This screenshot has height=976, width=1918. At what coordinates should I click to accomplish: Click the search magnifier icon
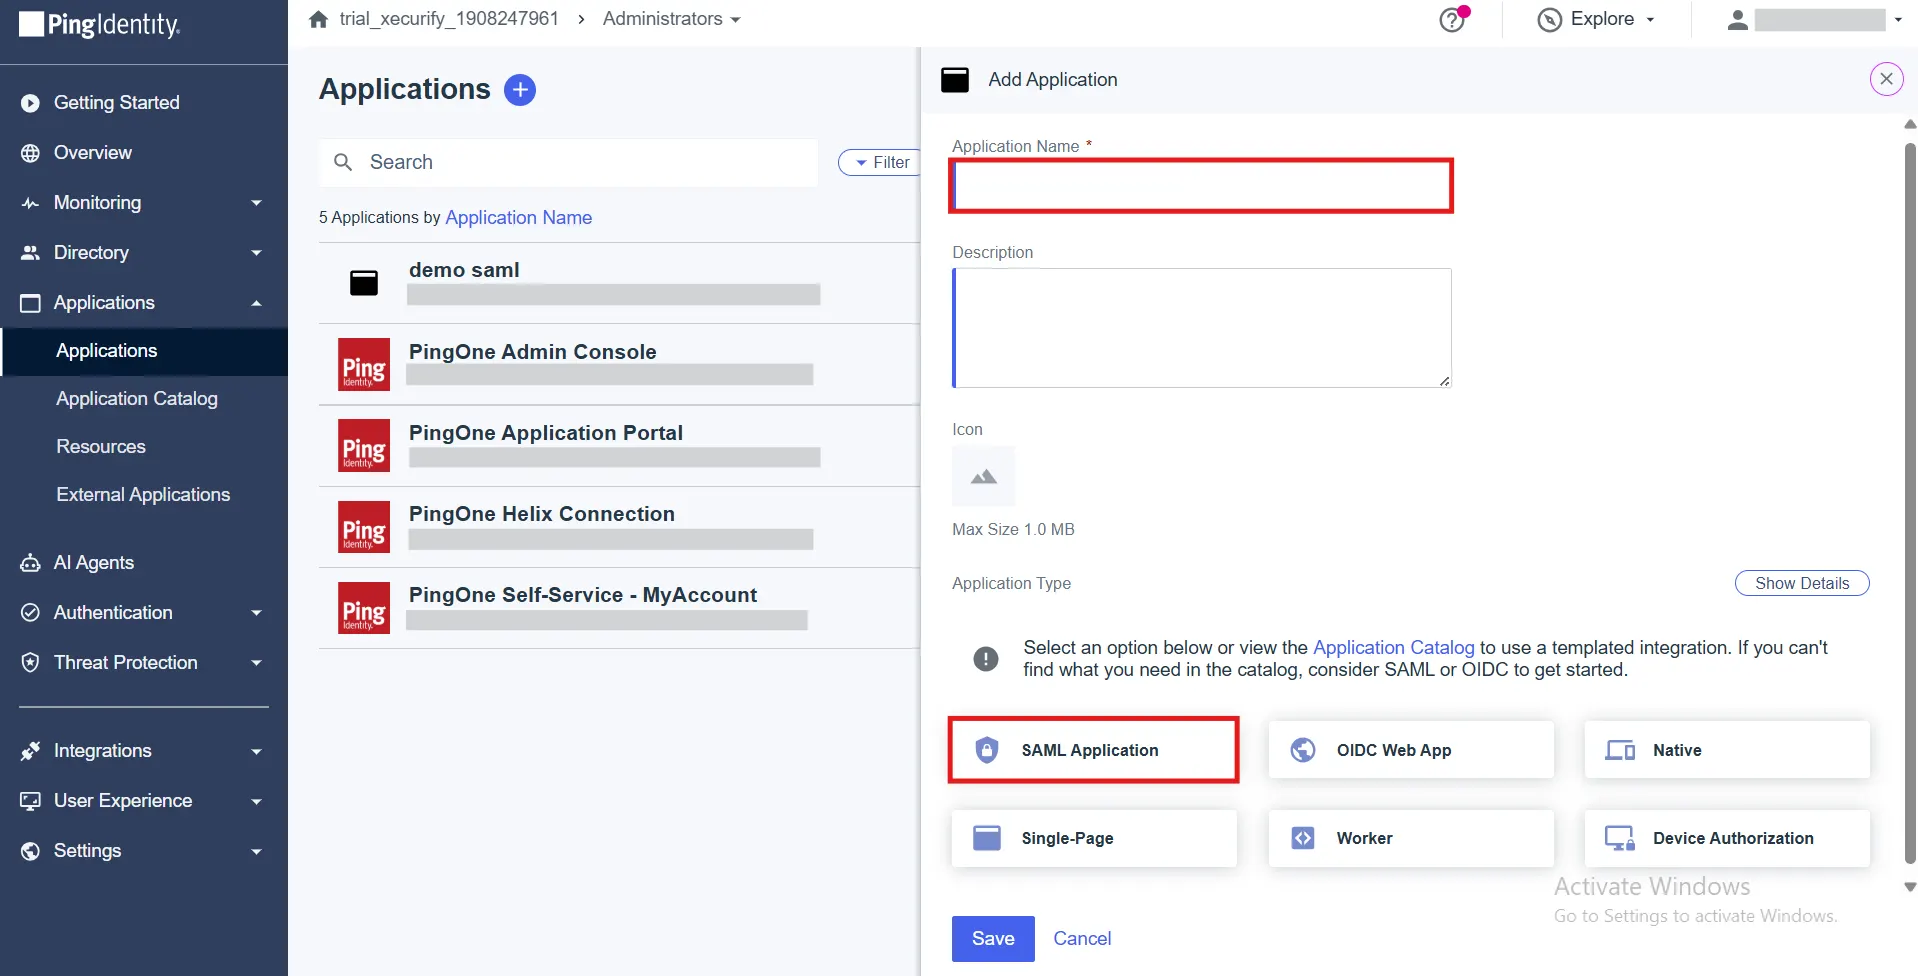(x=343, y=162)
